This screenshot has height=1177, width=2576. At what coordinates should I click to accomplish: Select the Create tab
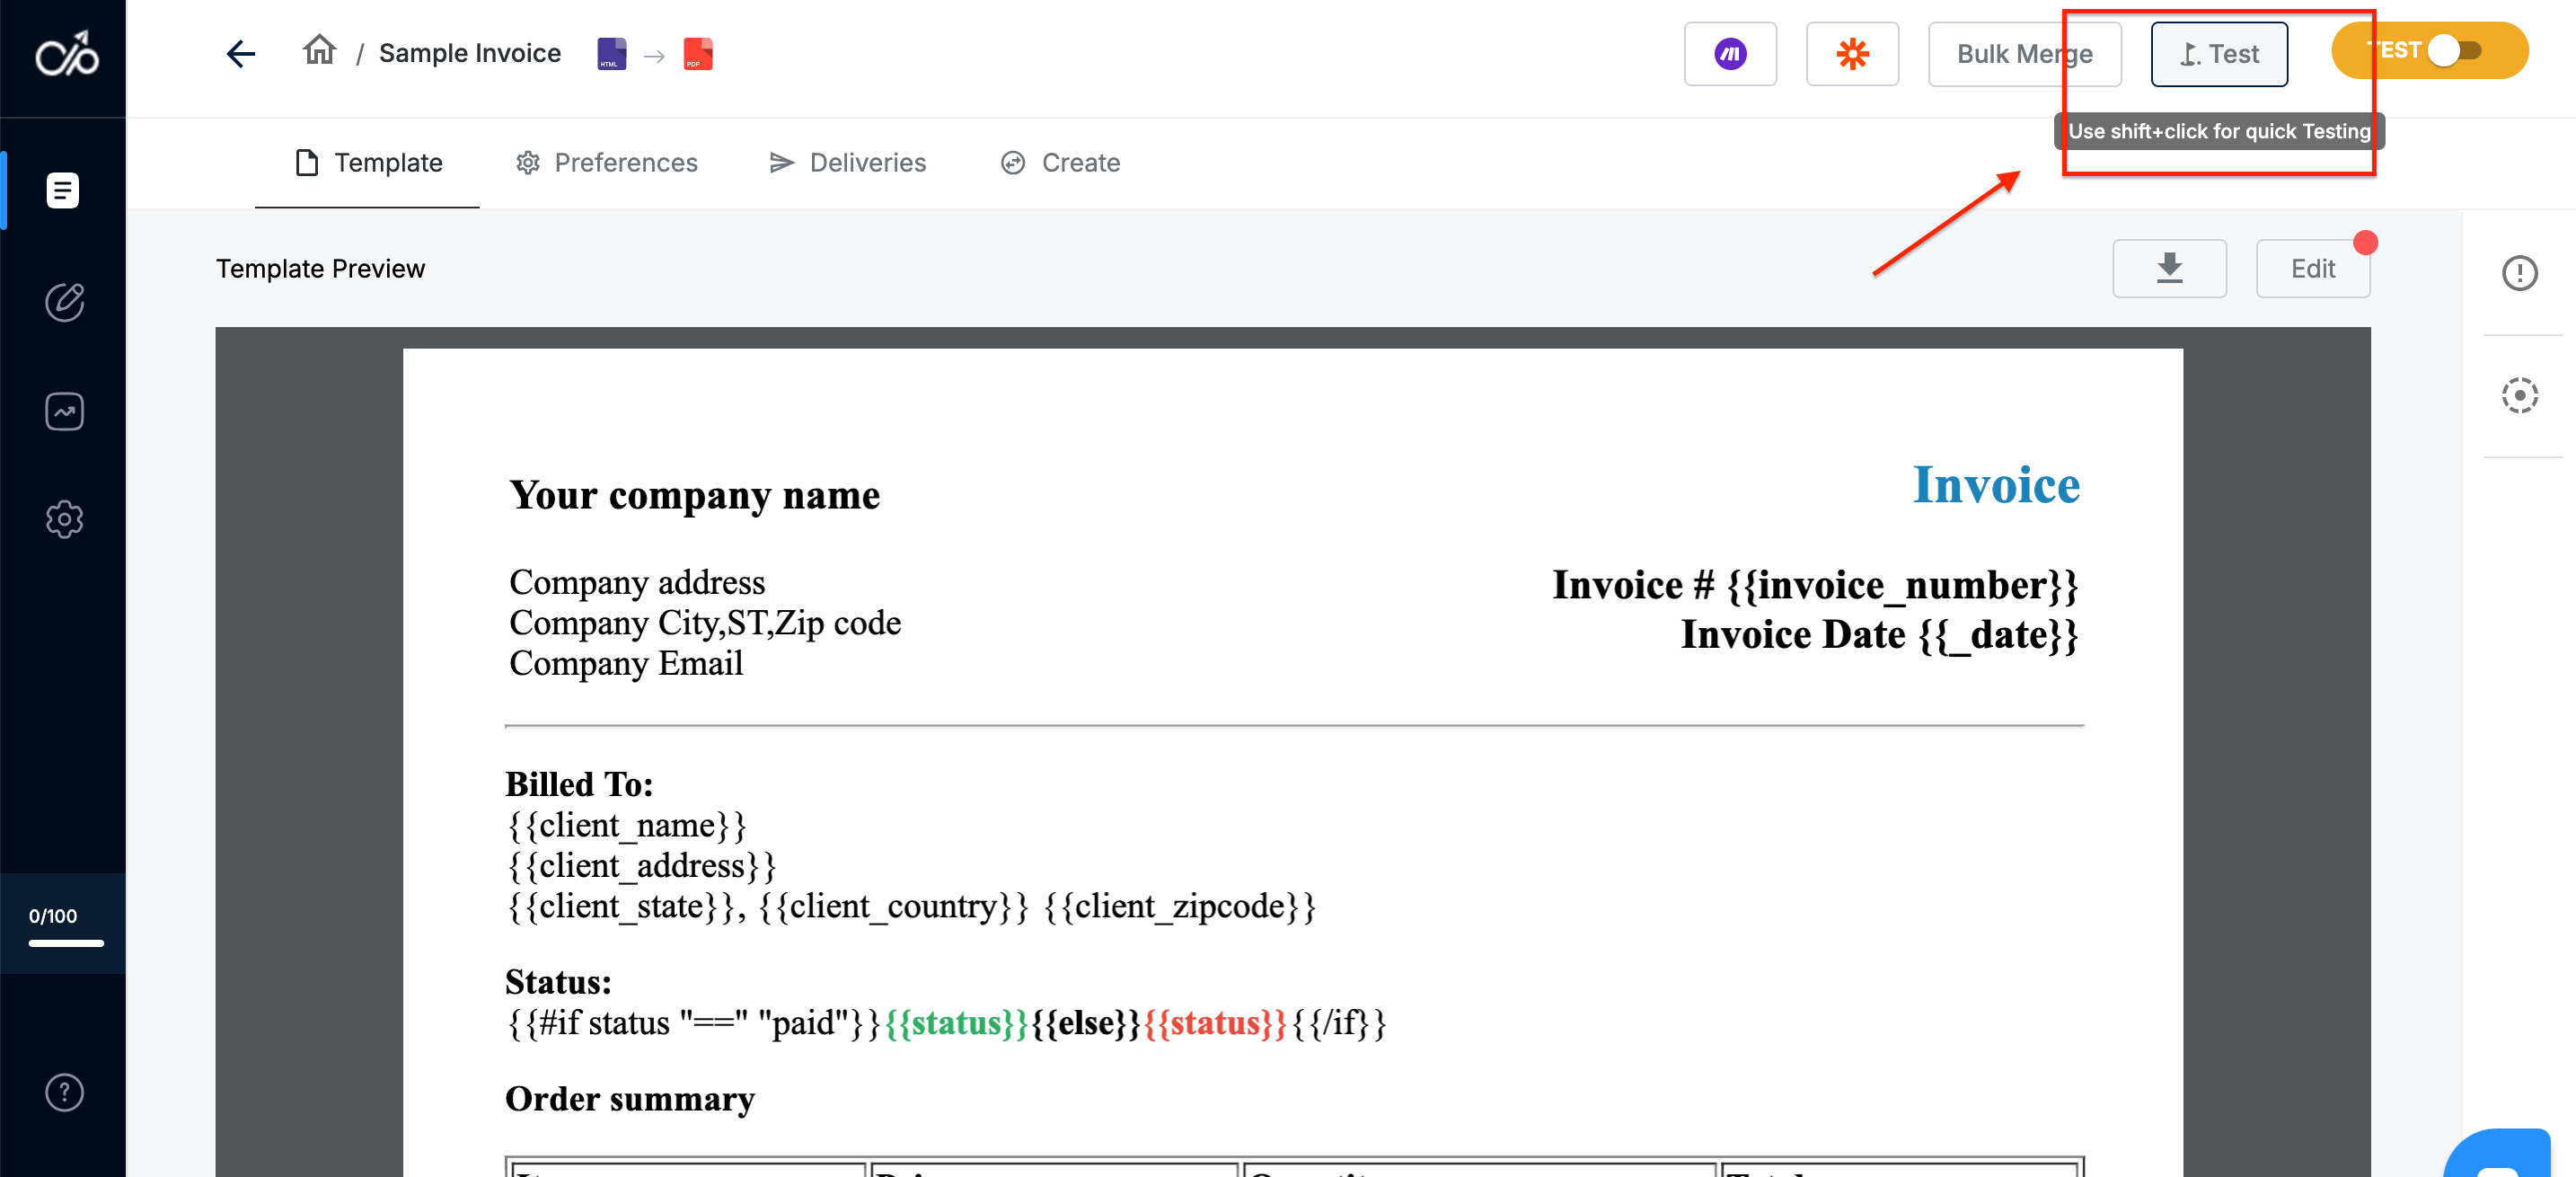pos(1060,163)
